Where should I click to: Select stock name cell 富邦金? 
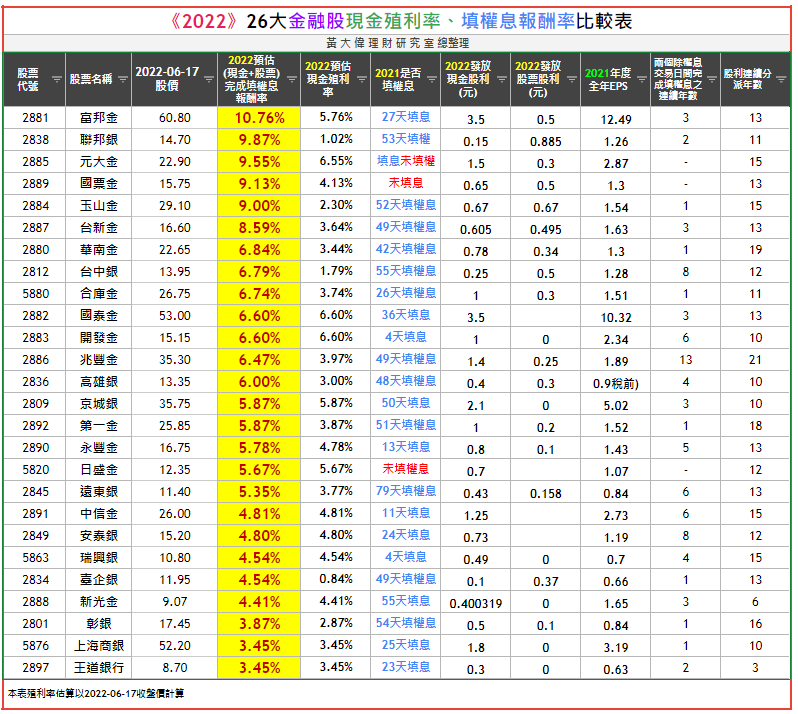99,118
